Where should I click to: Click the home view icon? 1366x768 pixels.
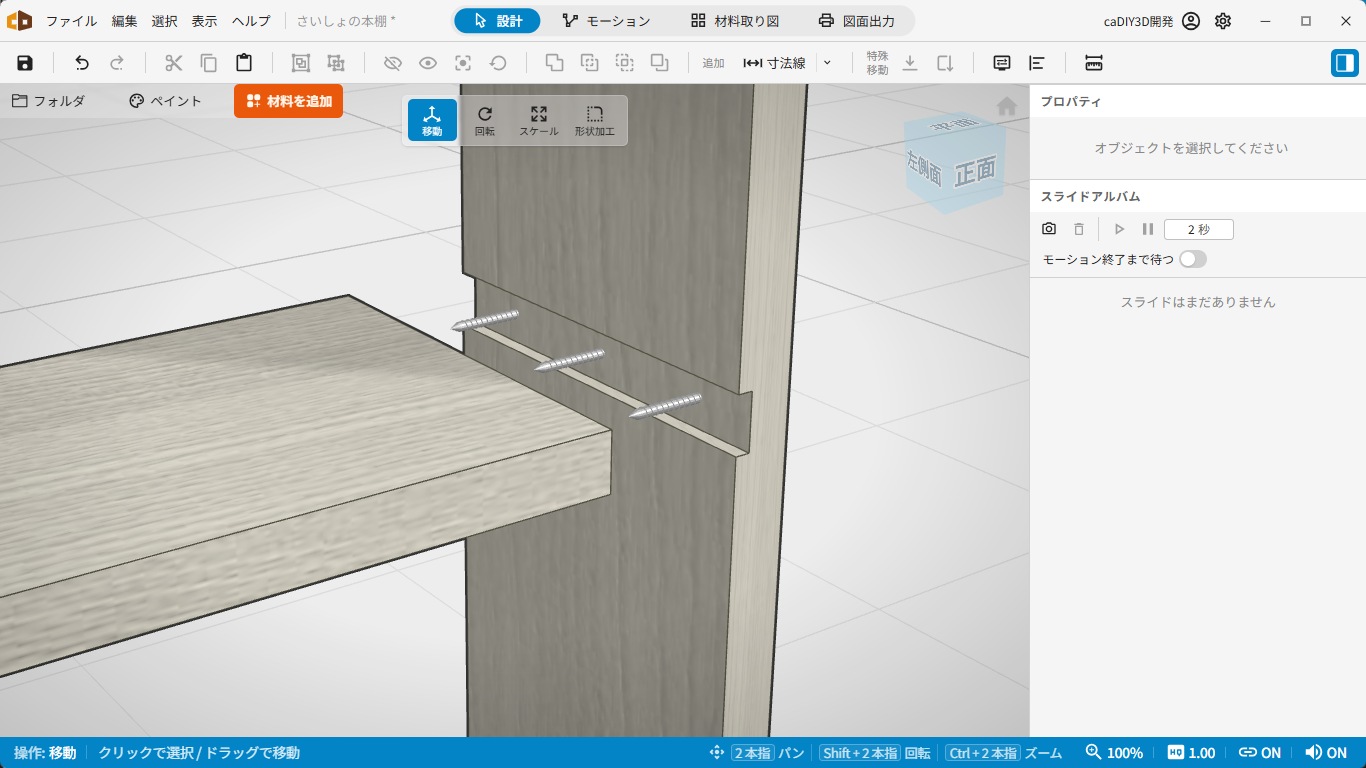pos(1007,106)
